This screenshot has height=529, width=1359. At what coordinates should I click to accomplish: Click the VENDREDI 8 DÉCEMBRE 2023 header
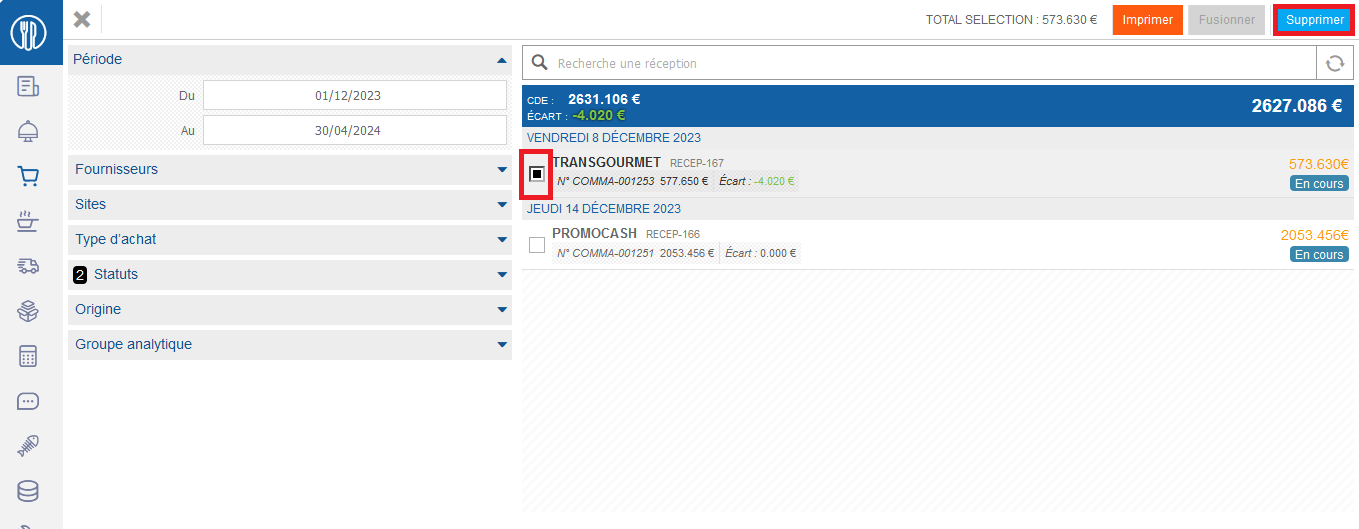pos(614,138)
